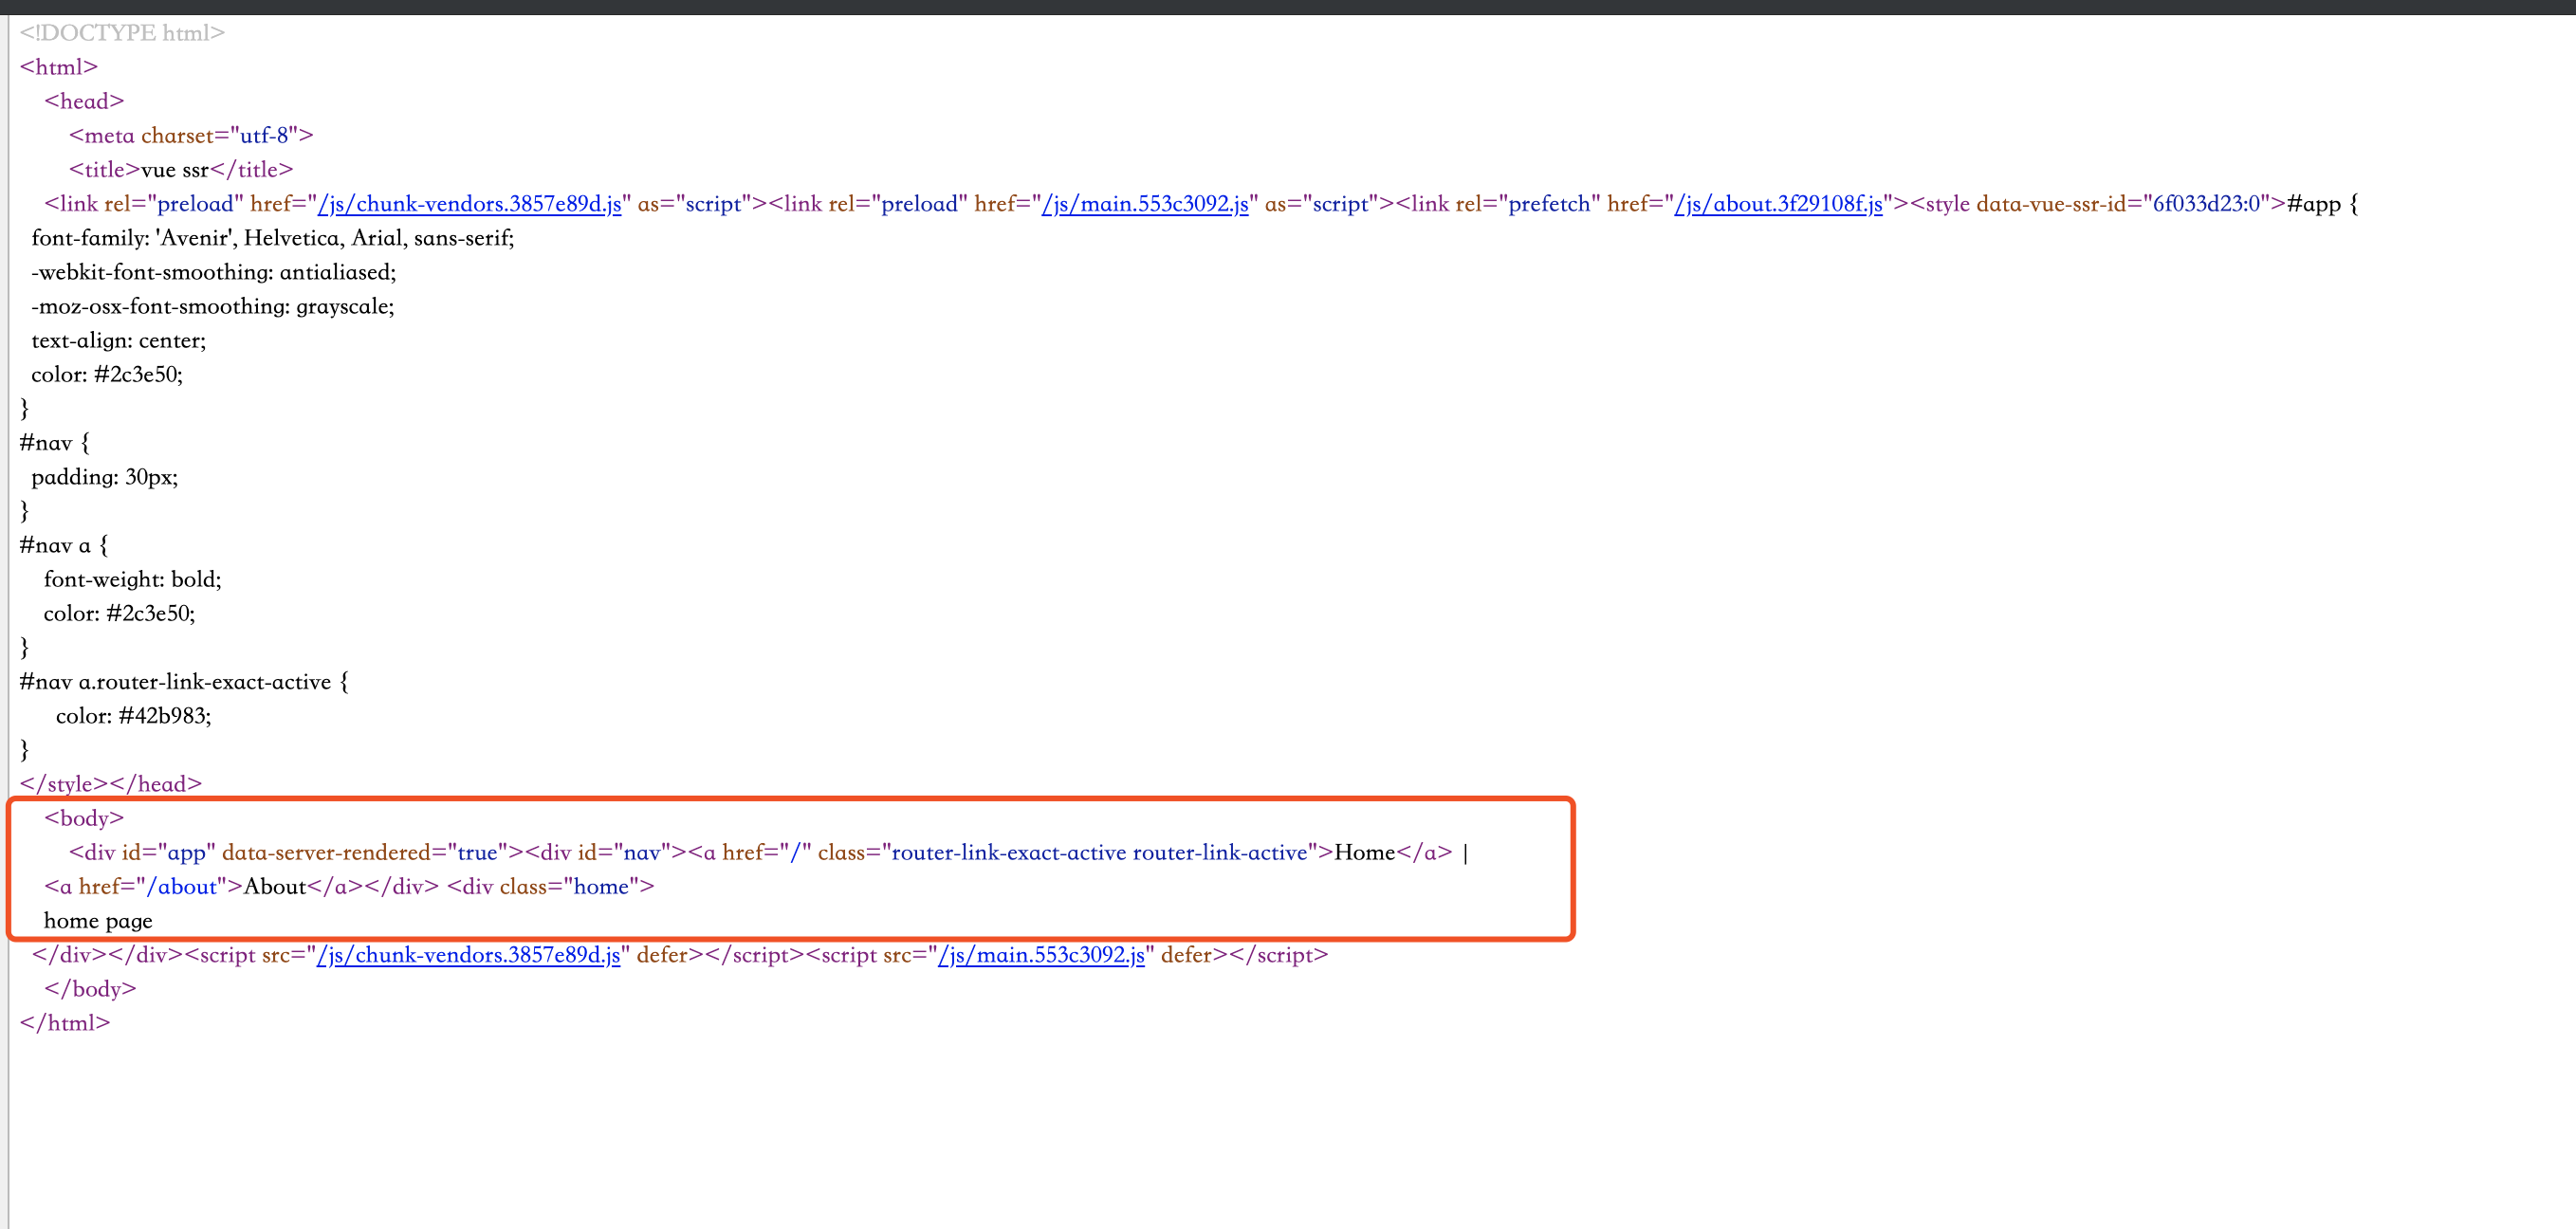Click the -moz-osx-font-smoothing grayscale line
2576x1229 pixels.
[213, 306]
